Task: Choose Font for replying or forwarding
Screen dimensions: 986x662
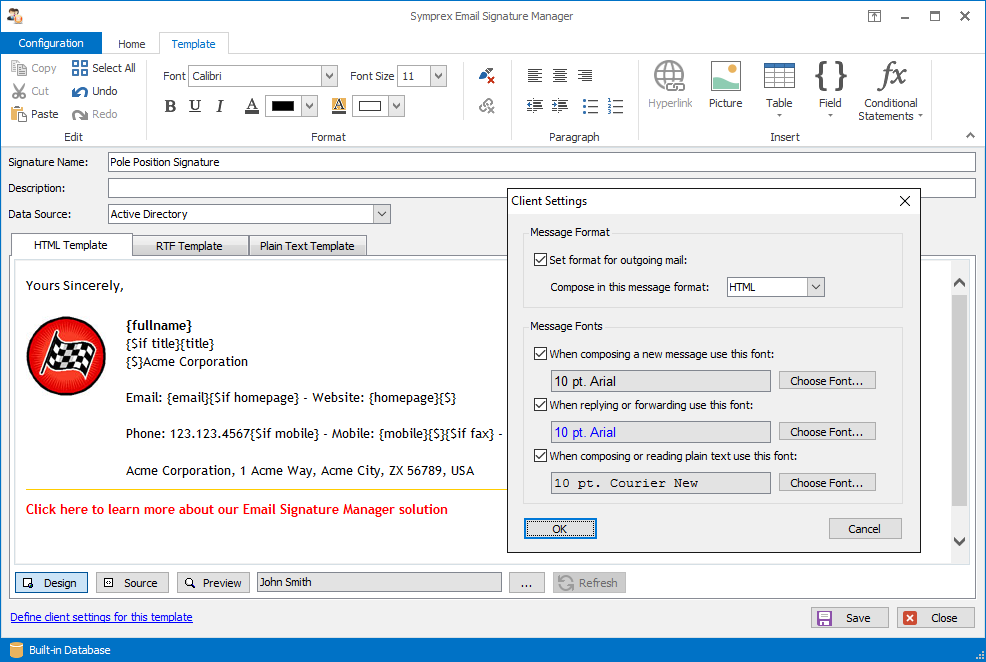Action: [x=827, y=431]
